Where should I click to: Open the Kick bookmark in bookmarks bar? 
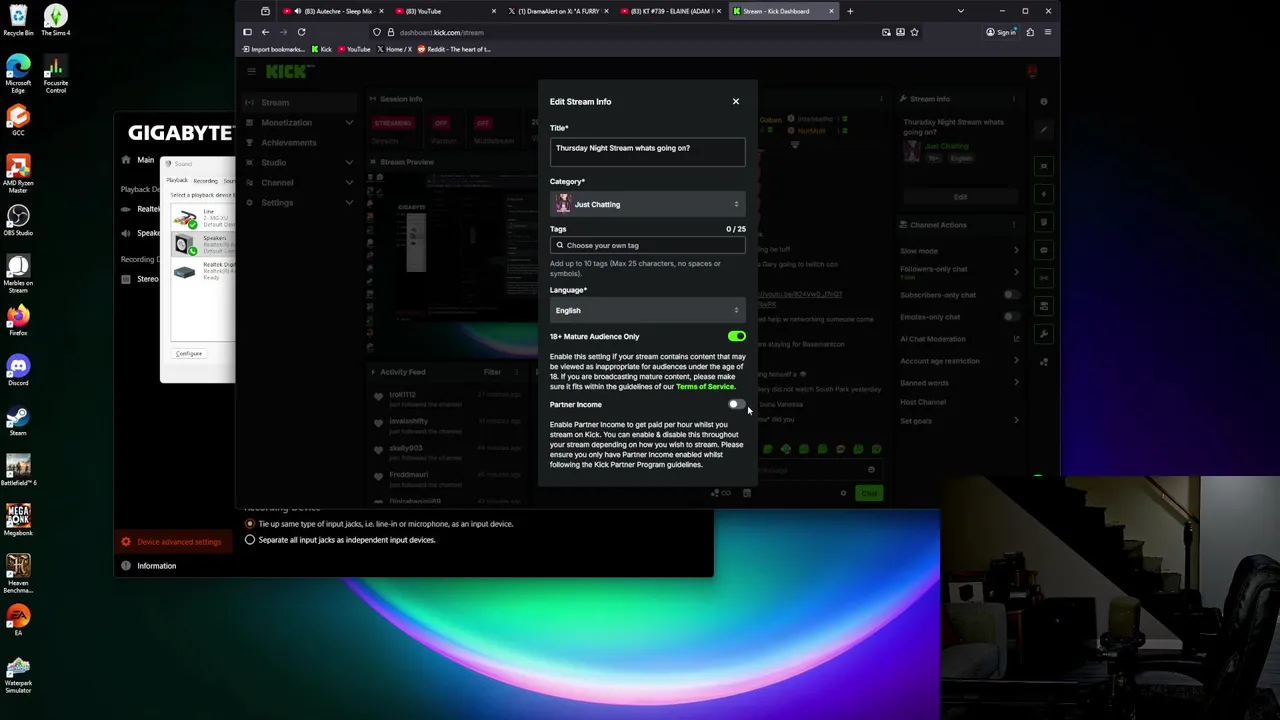[x=322, y=49]
